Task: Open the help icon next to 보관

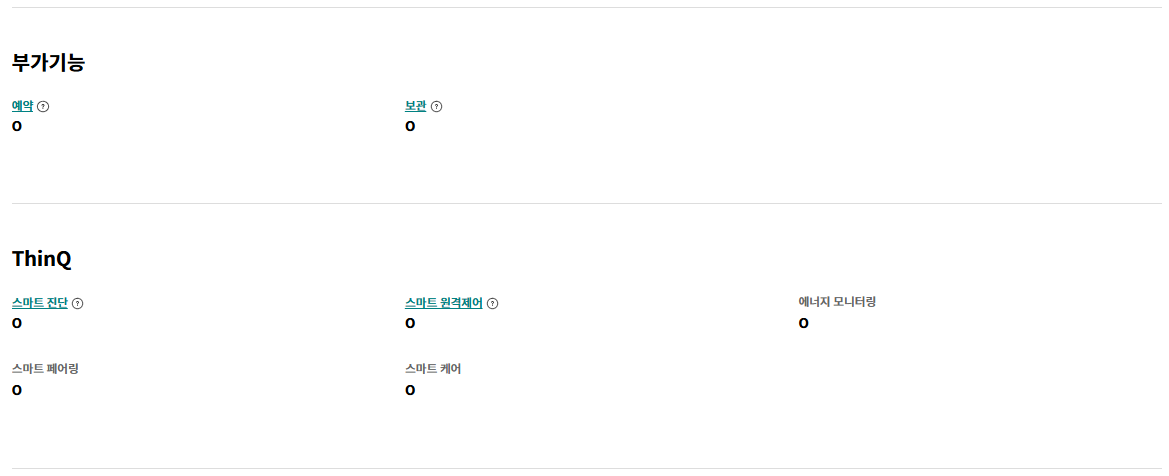Action: [x=437, y=107]
